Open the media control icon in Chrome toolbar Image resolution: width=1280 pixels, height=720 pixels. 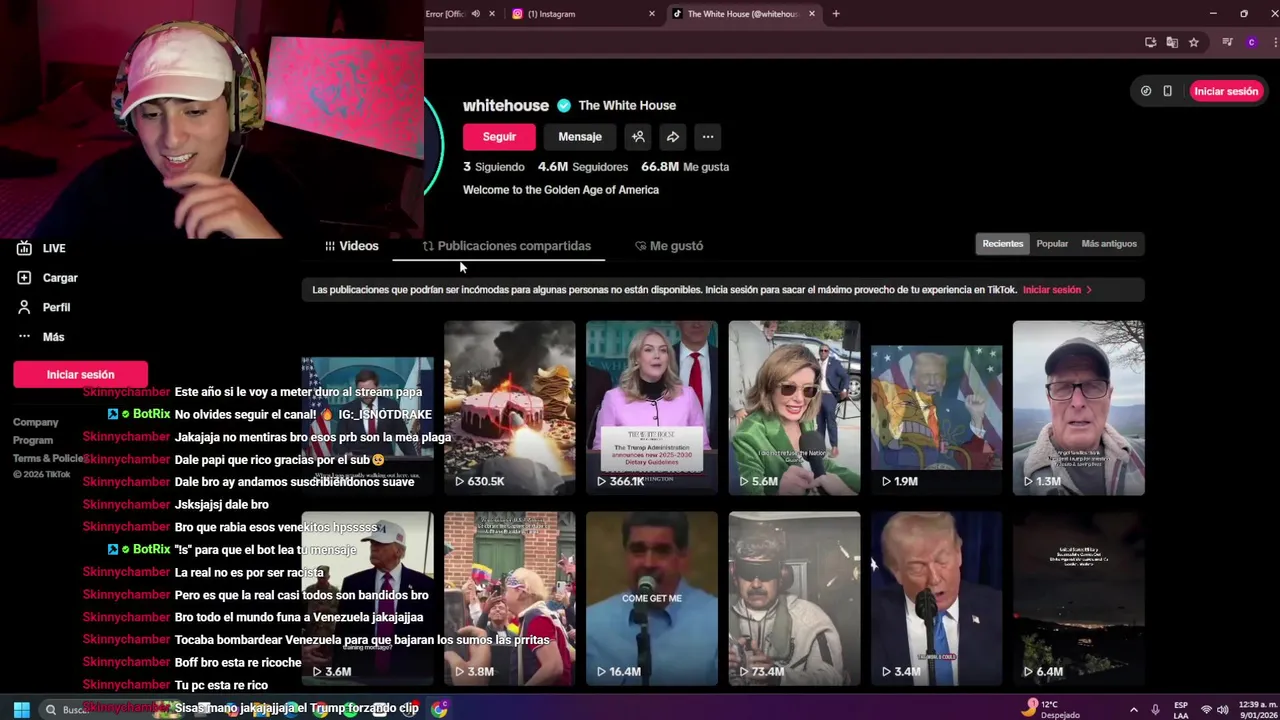tap(1227, 42)
